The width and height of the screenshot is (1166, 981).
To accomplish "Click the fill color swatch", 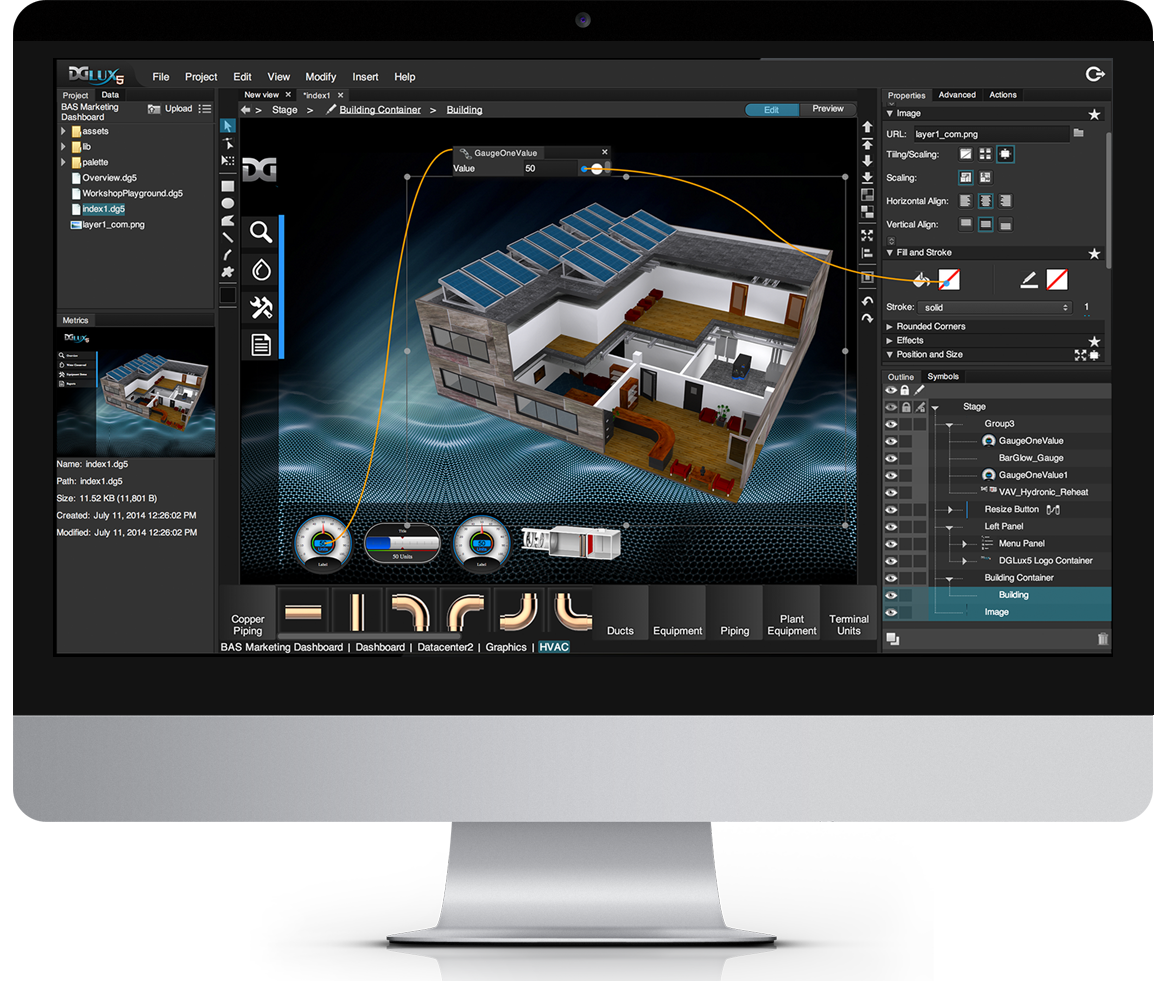I will 948,280.
